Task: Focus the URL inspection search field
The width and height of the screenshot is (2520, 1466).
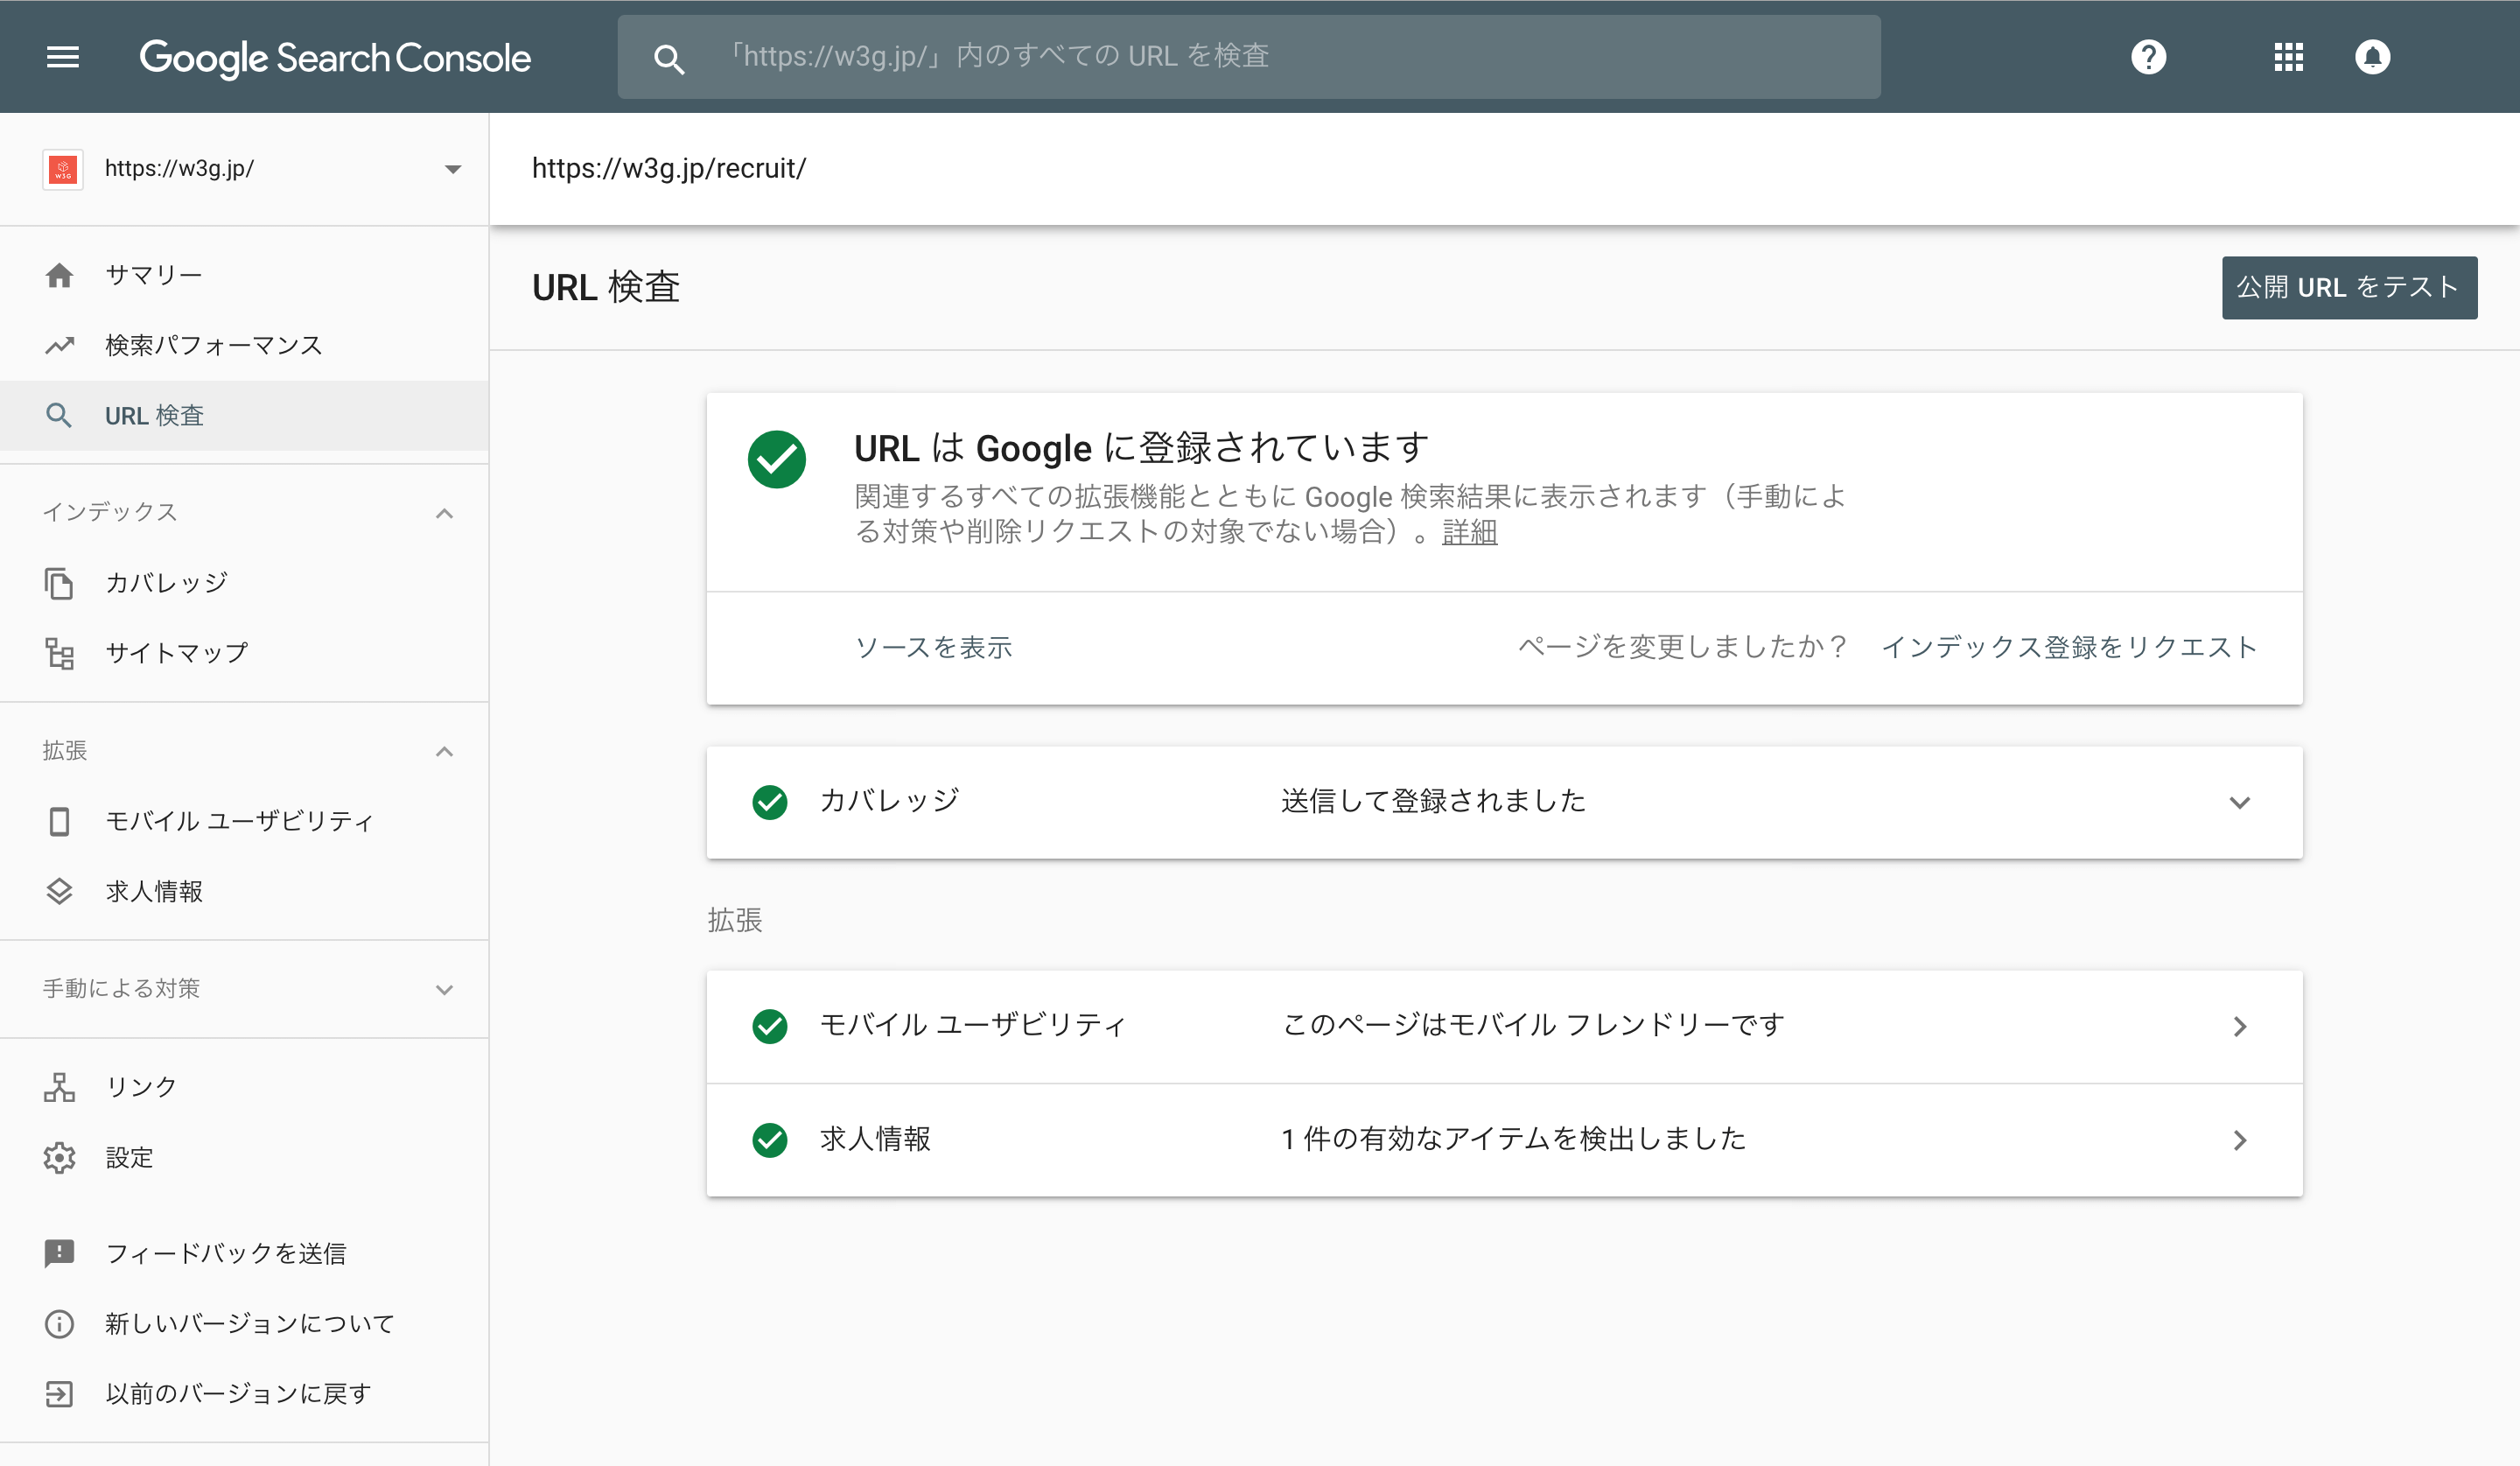Action: tap(1249, 57)
